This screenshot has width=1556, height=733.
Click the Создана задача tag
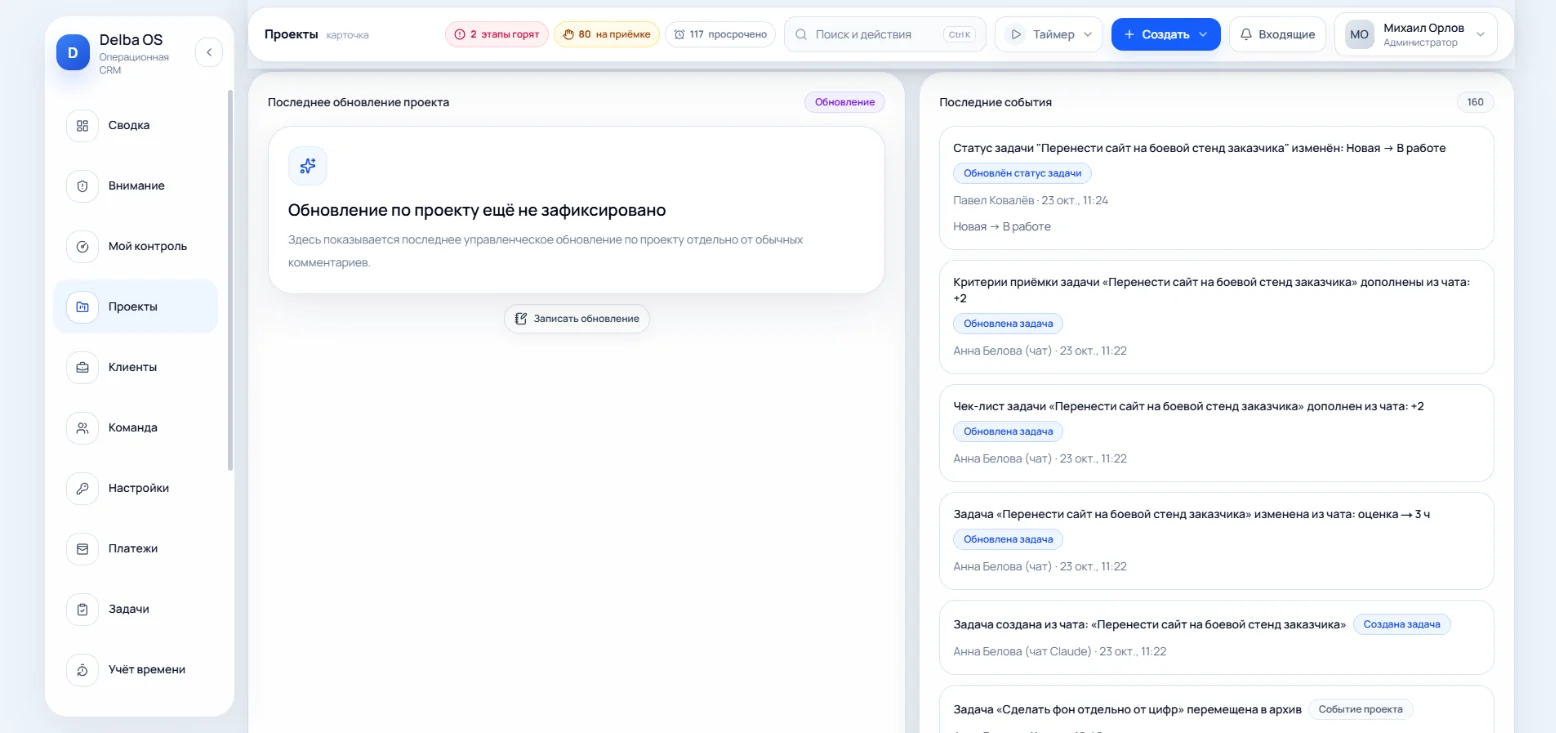coord(1402,624)
